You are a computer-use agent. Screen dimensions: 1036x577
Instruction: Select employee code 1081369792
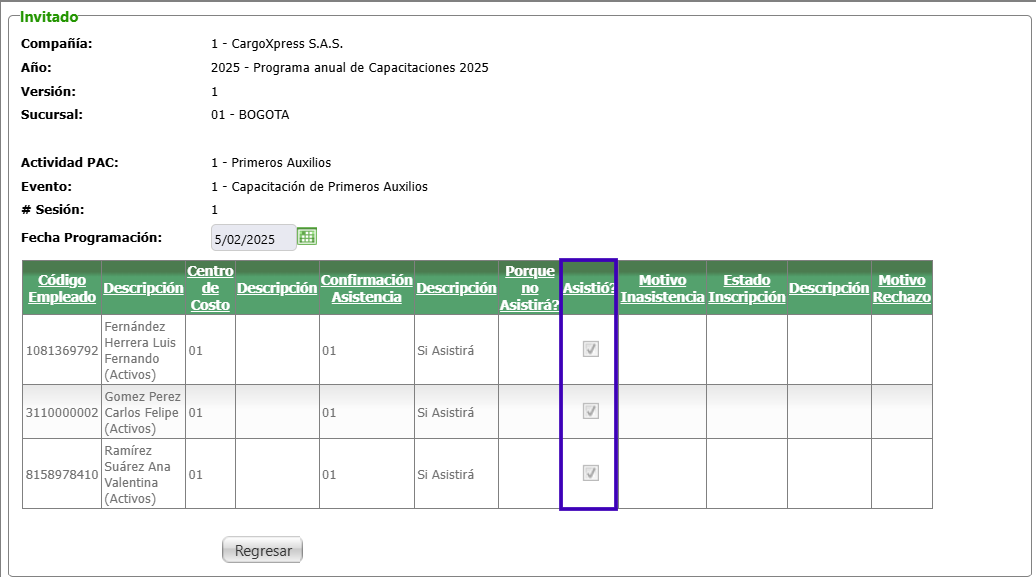[x=62, y=350]
